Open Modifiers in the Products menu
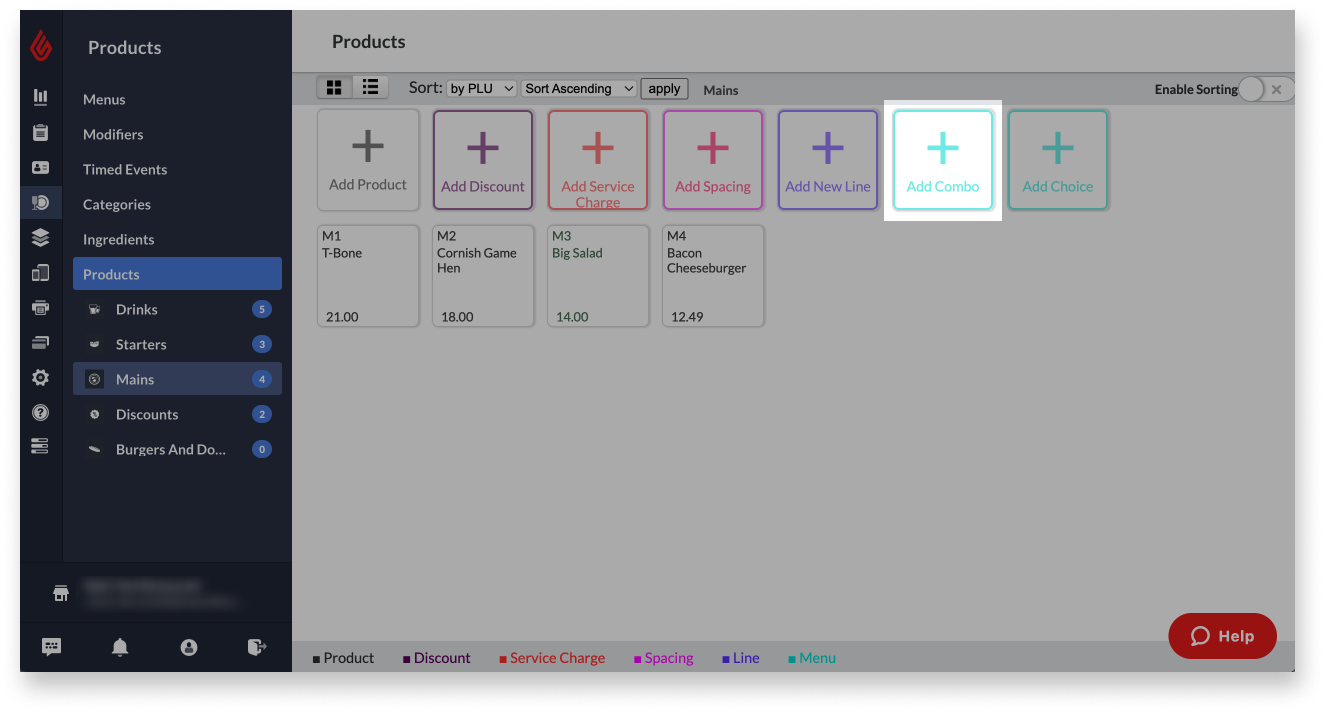The height and width of the screenshot is (712, 1325). click(113, 134)
